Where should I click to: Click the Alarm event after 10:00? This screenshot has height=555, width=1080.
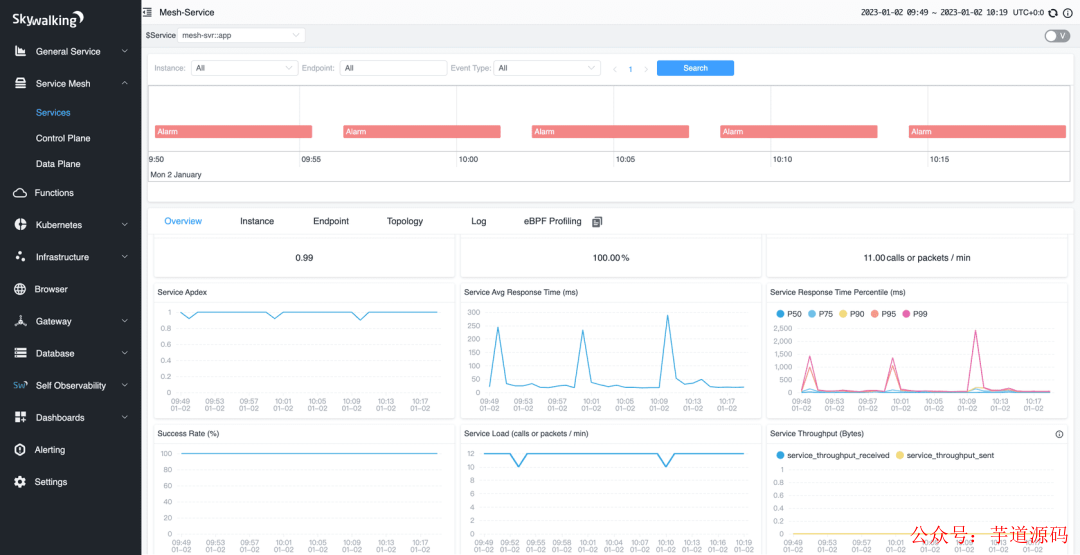click(x=610, y=132)
